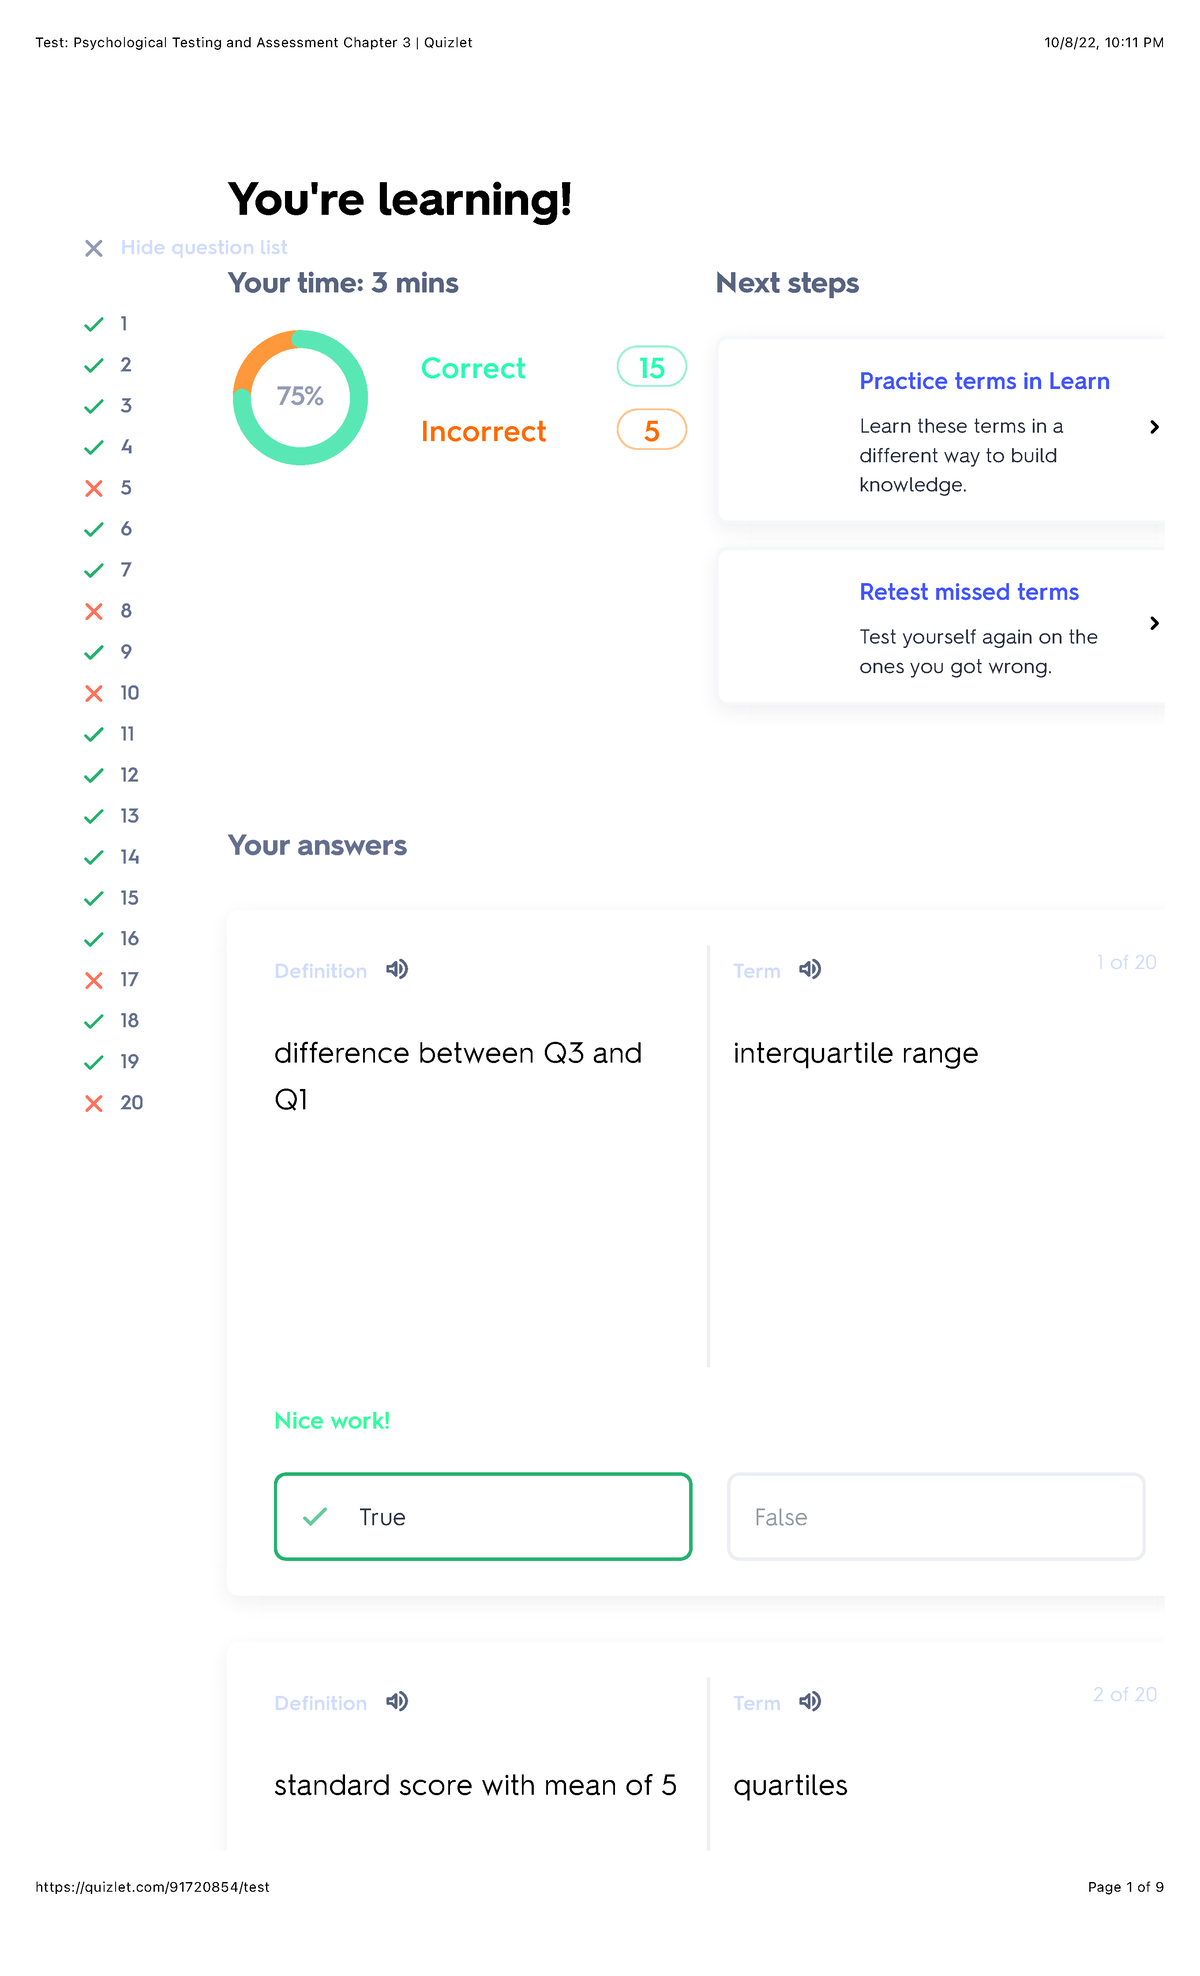This screenshot has height=1976, width=1200.
Task: Play audio for term 'interquartile range'
Action: (x=809, y=969)
